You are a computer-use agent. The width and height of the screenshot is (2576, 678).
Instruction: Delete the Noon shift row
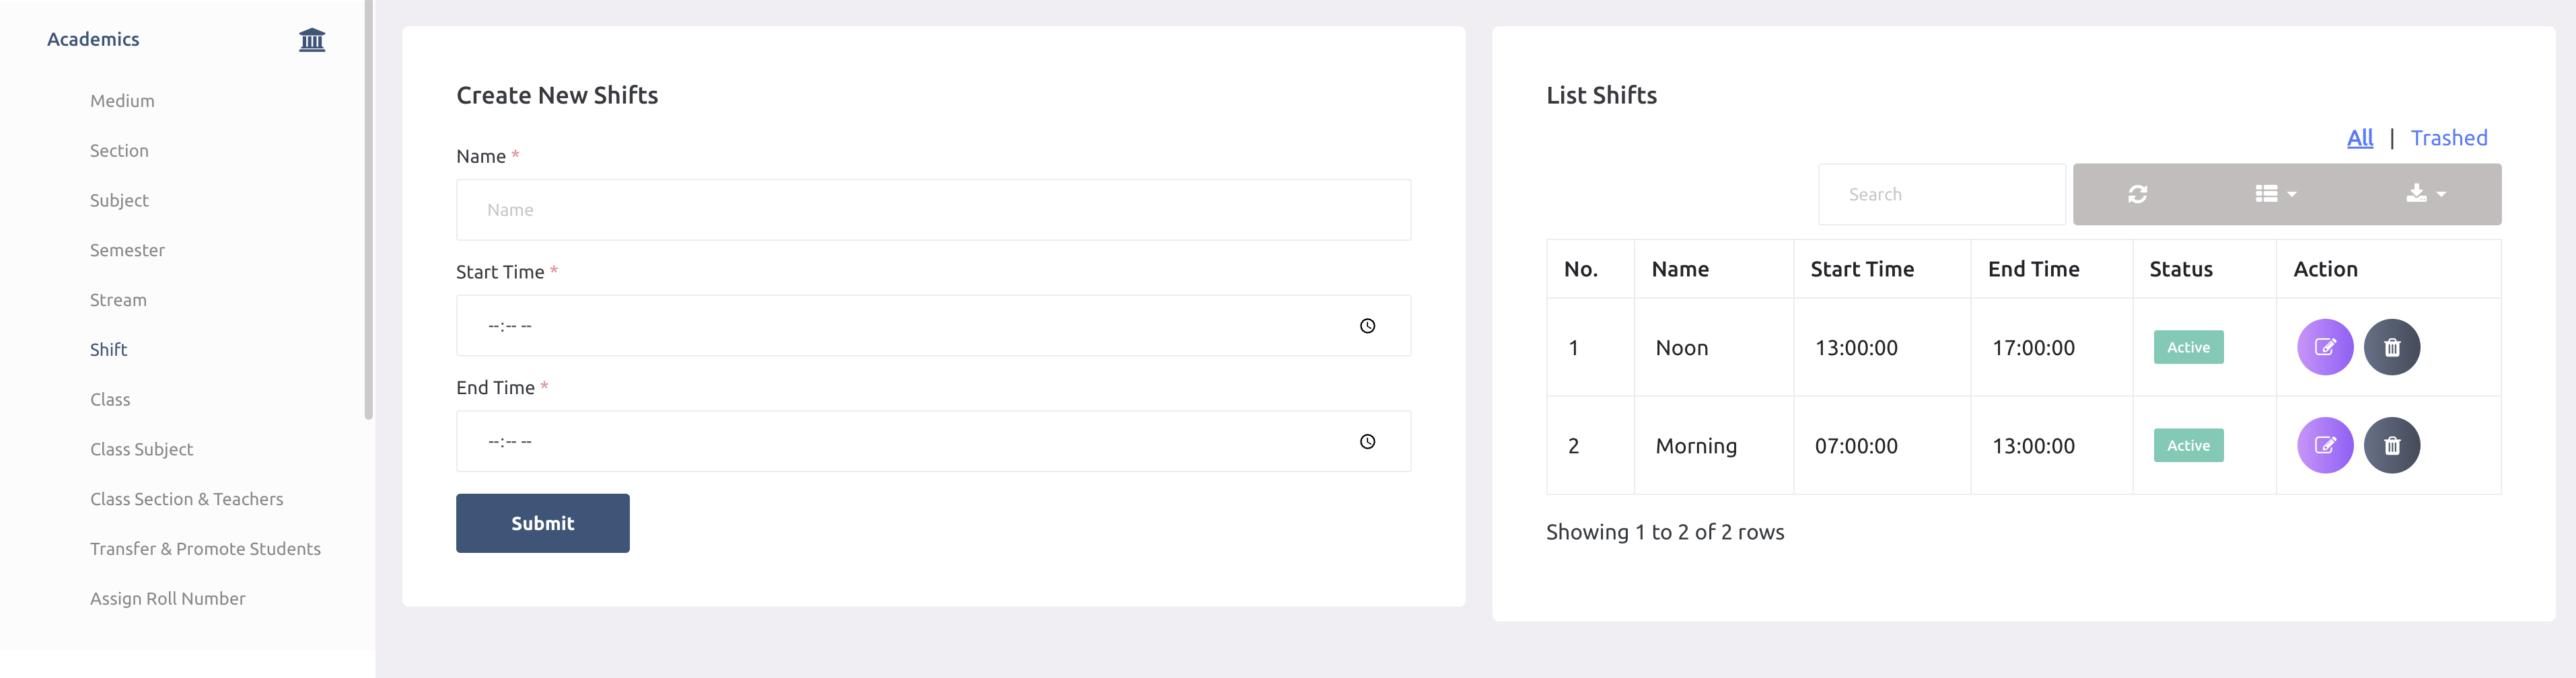tap(2391, 347)
